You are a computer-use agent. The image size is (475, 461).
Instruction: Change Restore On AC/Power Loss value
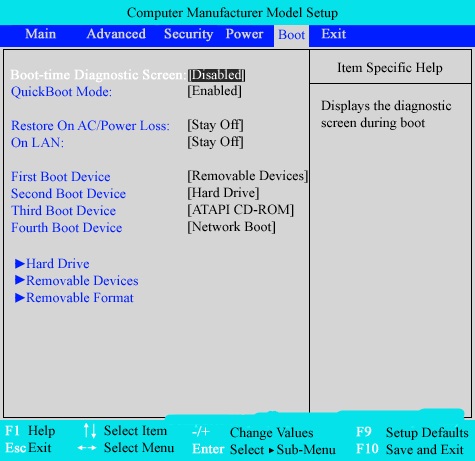(215, 125)
